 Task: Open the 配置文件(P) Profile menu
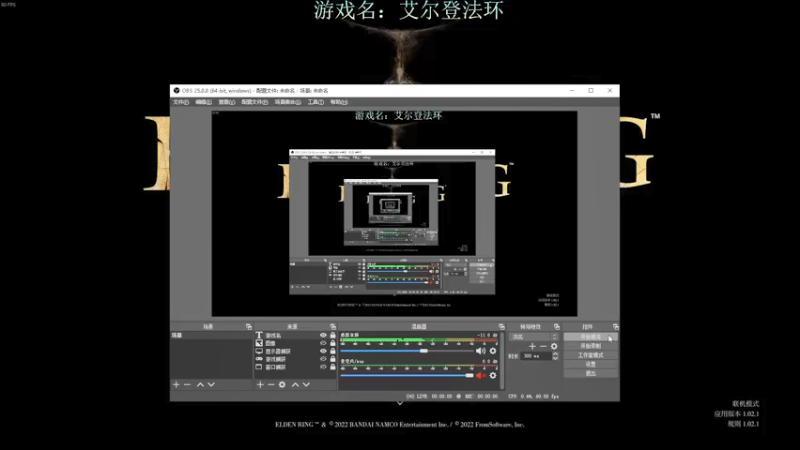point(255,102)
